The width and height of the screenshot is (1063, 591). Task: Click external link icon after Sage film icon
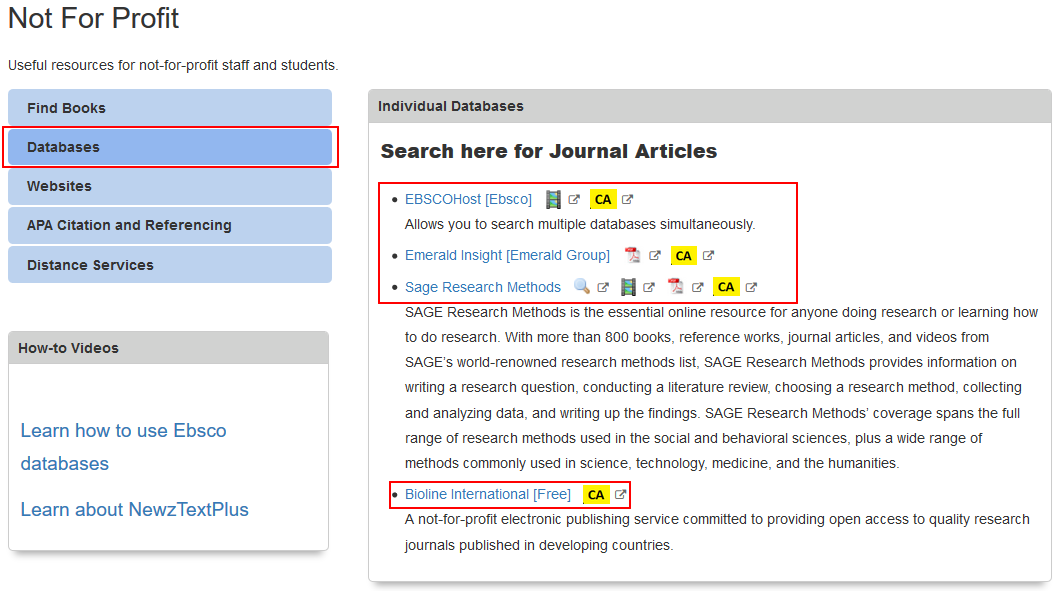[649, 287]
